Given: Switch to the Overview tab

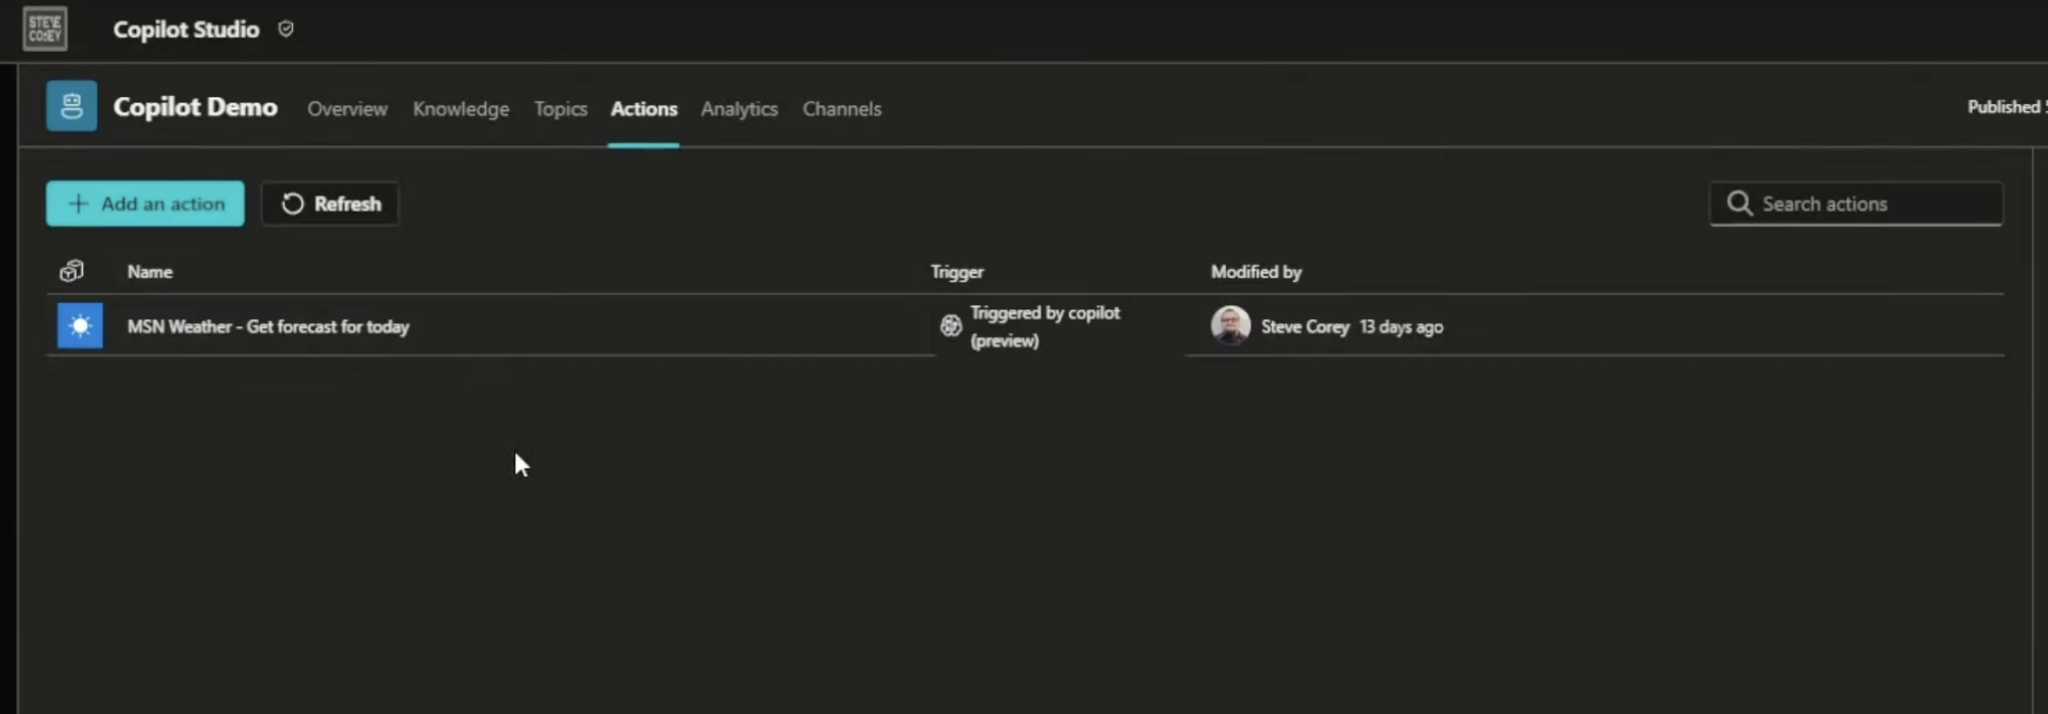Looking at the screenshot, I should [x=347, y=109].
